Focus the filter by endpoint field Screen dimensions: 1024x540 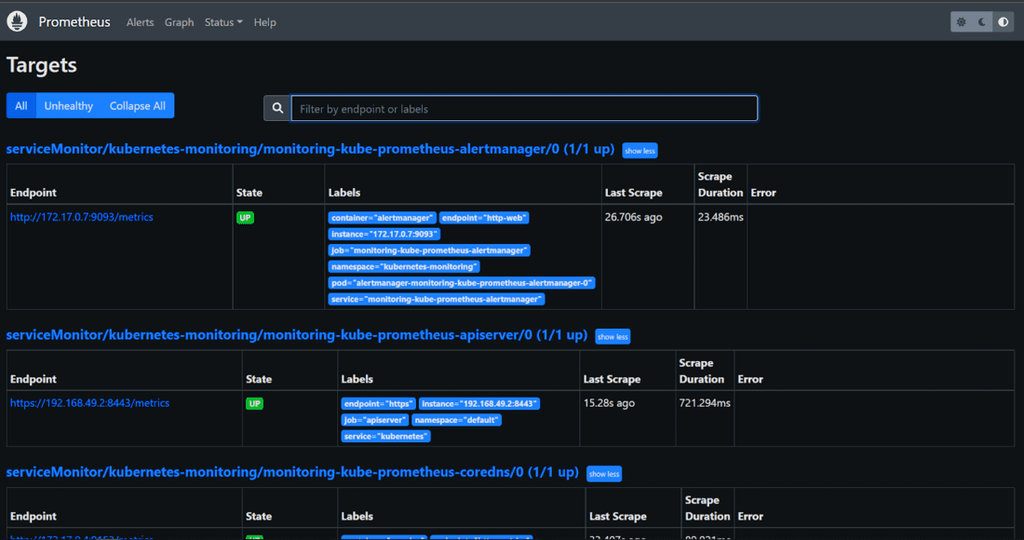524,108
